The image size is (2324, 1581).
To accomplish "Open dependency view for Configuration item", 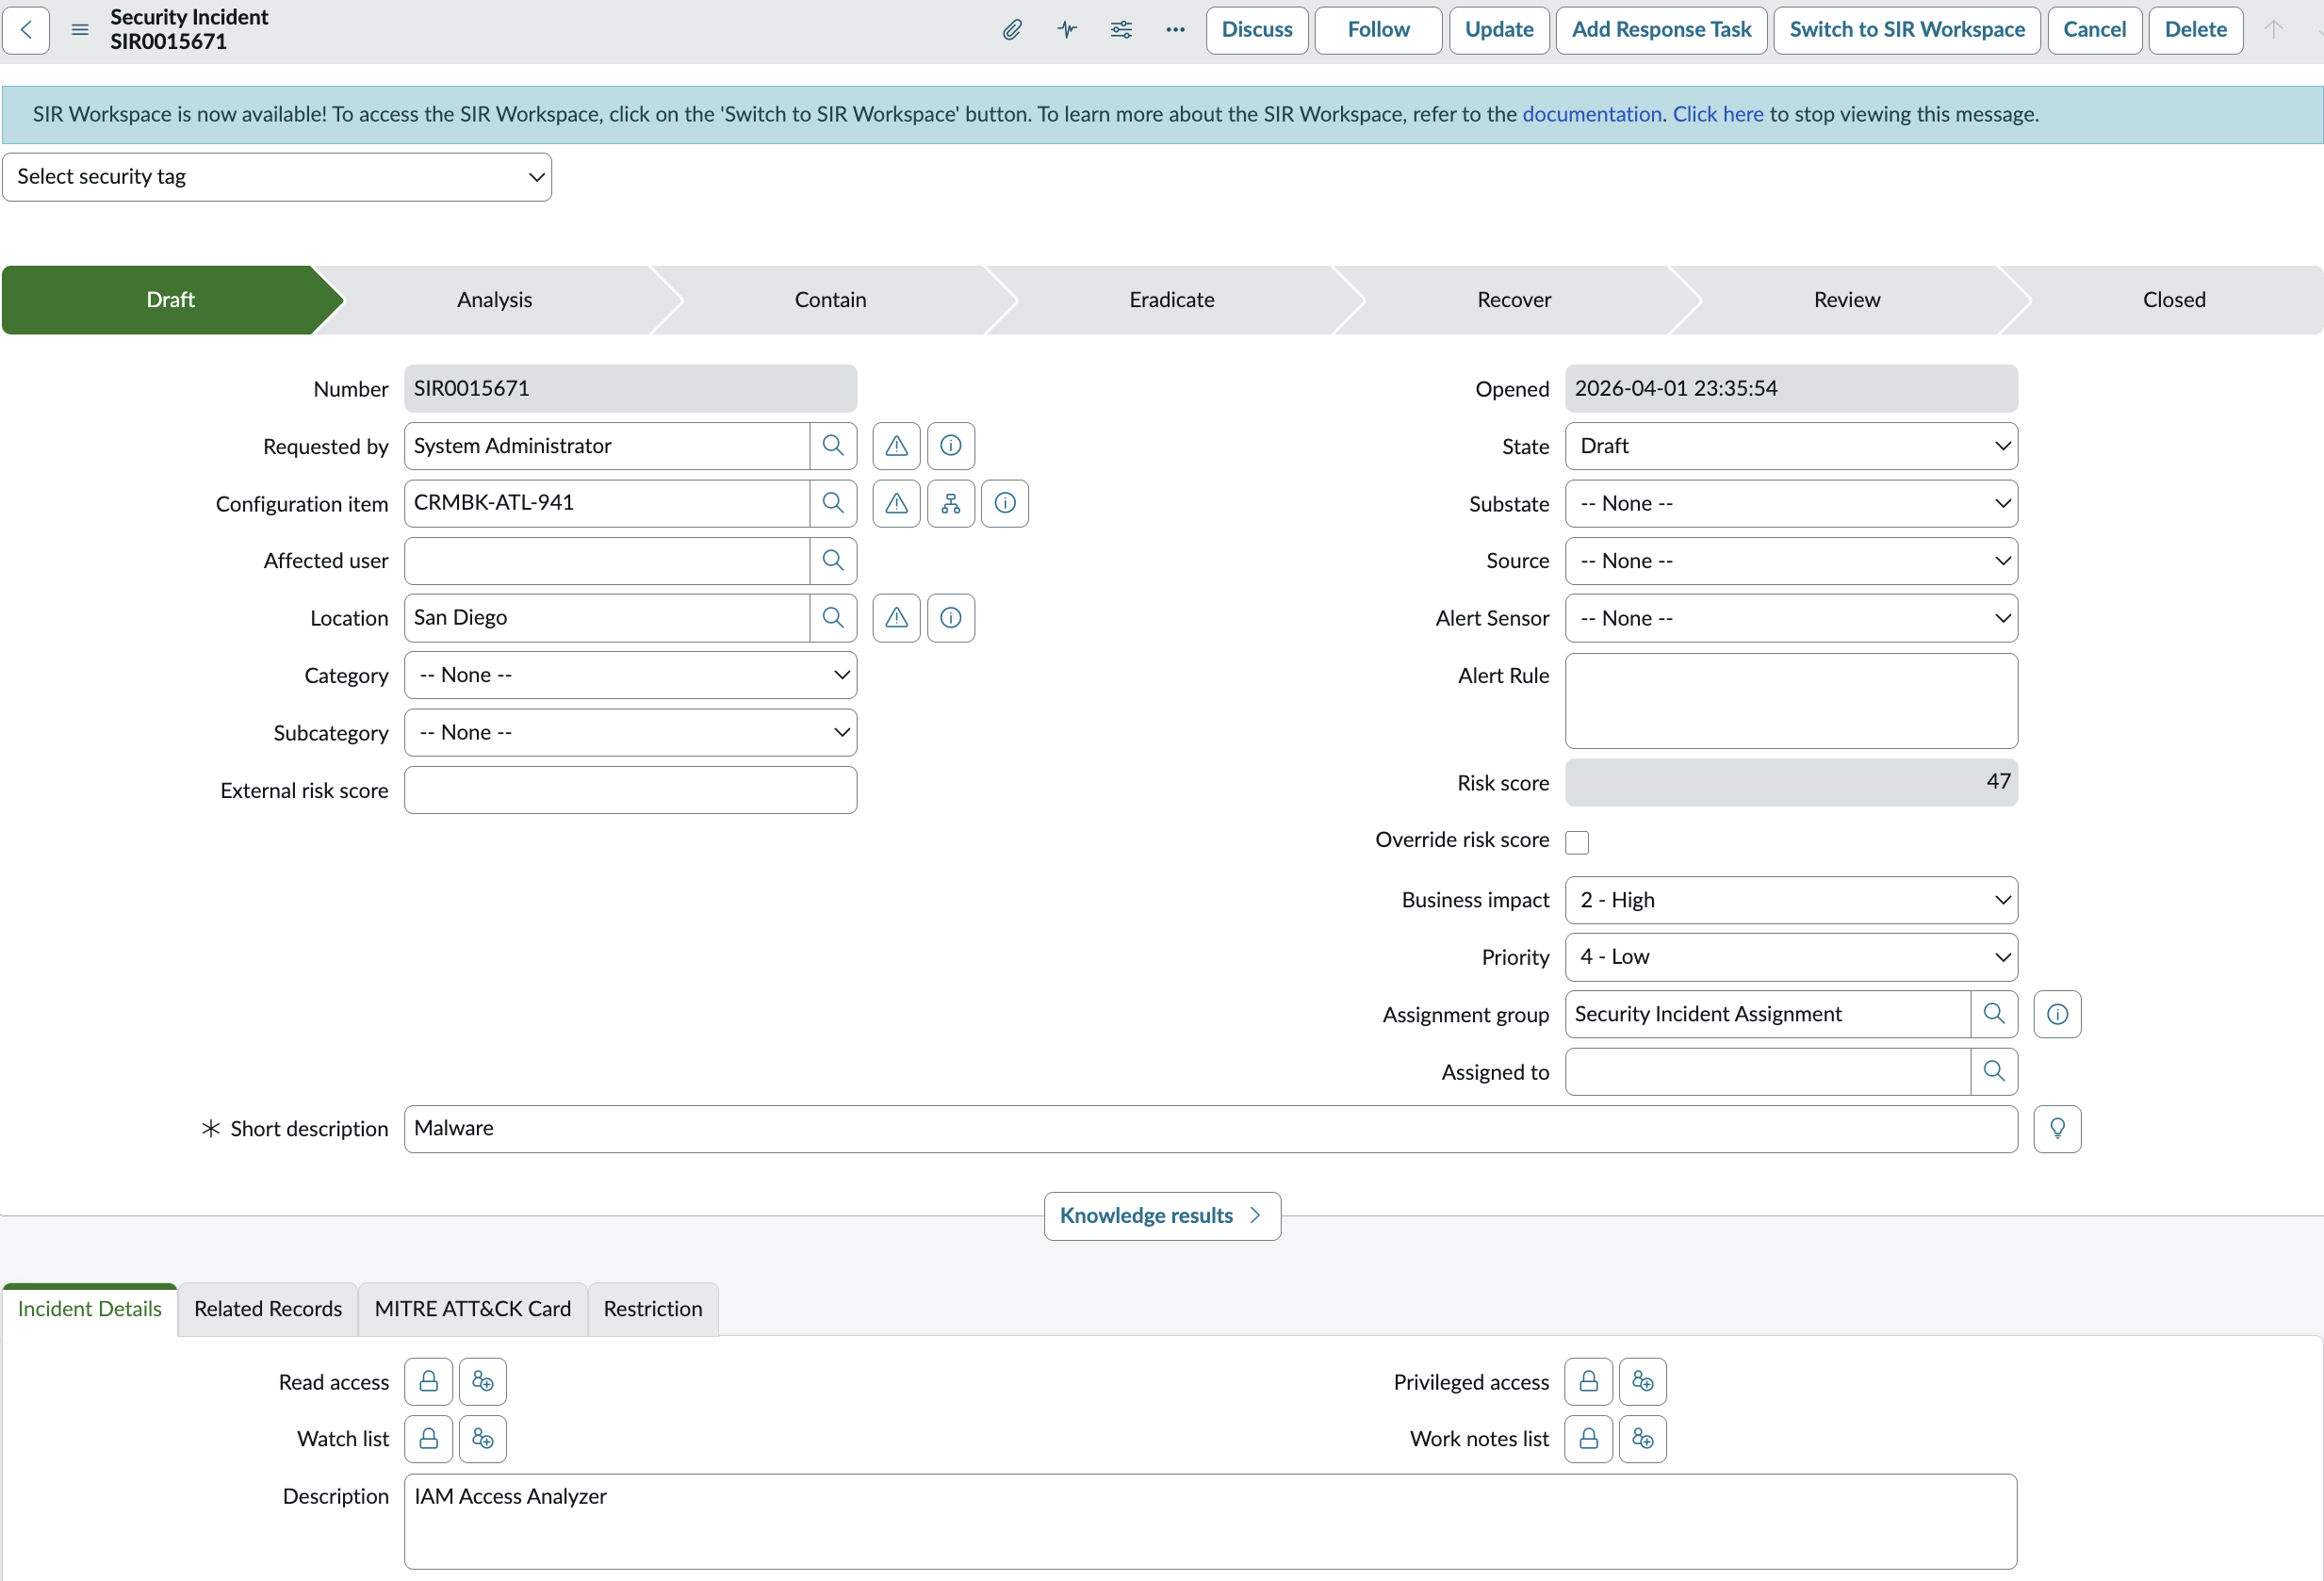I will [x=951, y=503].
